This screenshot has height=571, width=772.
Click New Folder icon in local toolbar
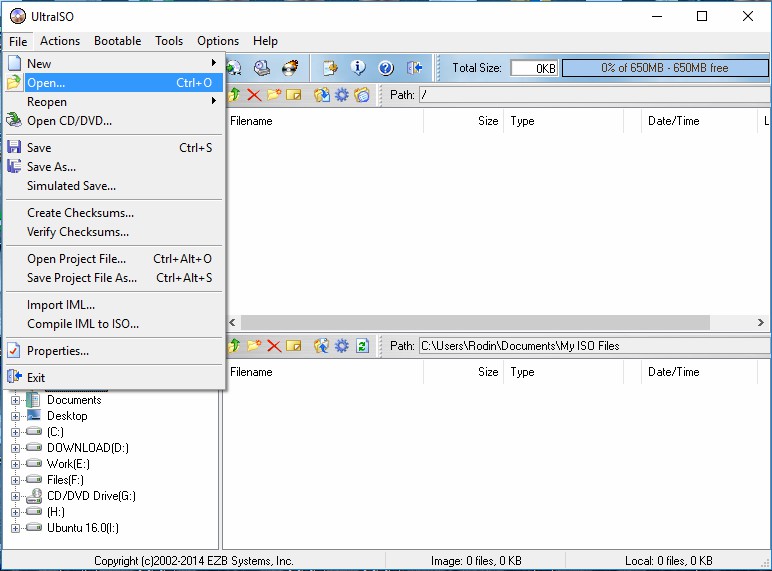pyautogui.click(x=254, y=346)
